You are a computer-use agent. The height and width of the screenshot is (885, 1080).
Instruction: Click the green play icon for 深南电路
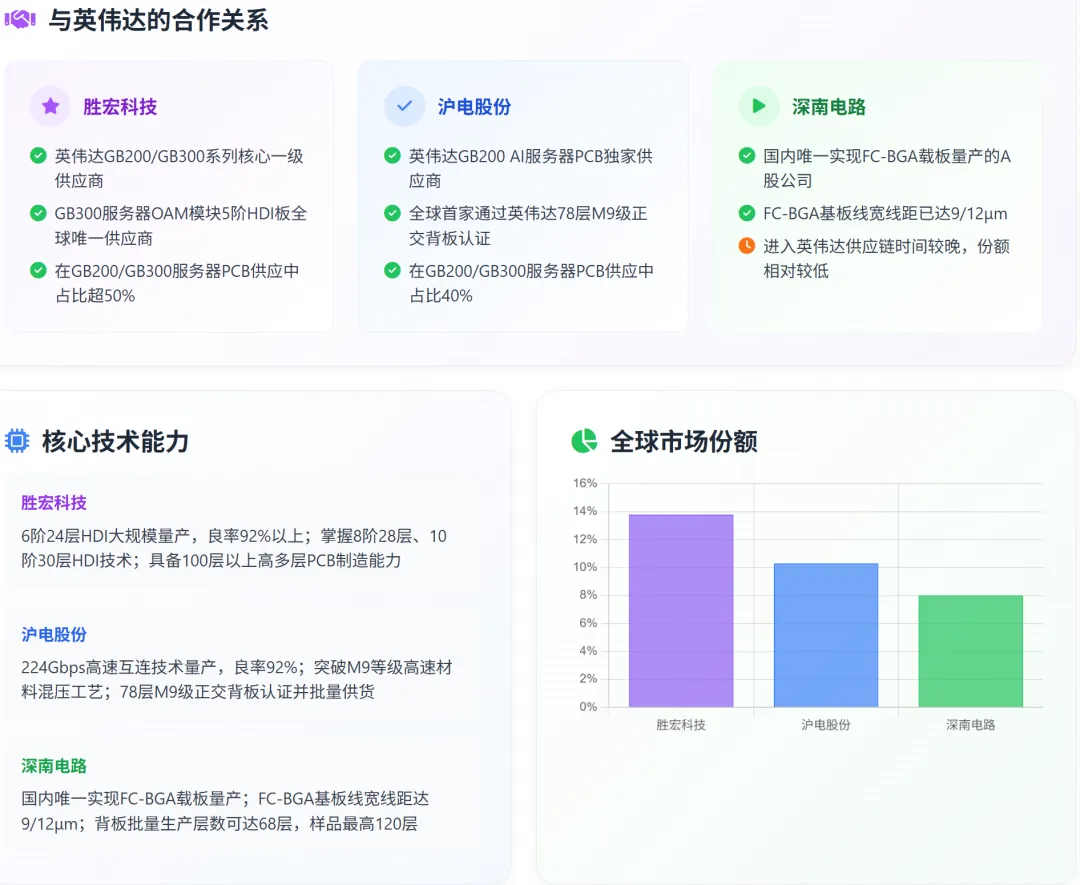759,106
